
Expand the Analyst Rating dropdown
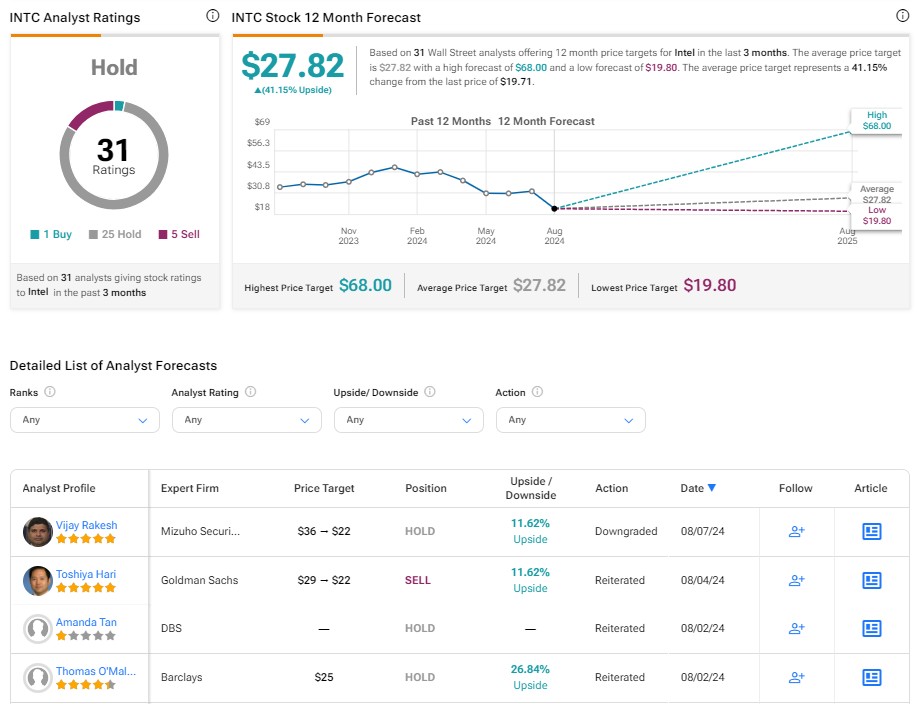247,420
